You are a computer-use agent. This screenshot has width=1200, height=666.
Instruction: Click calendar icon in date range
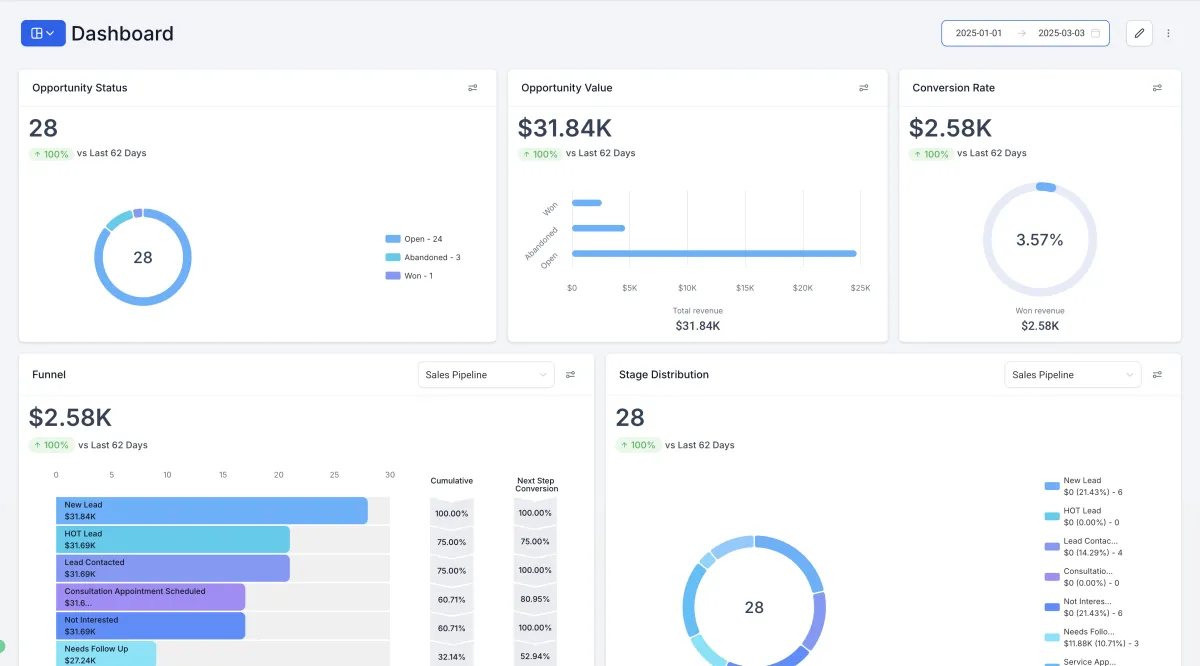point(1095,33)
